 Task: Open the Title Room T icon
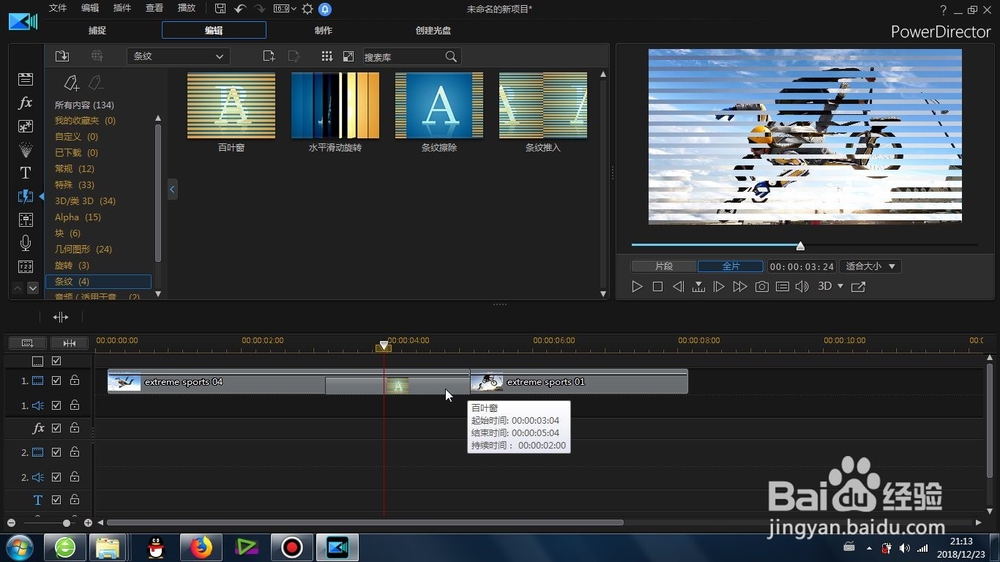pos(26,173)
